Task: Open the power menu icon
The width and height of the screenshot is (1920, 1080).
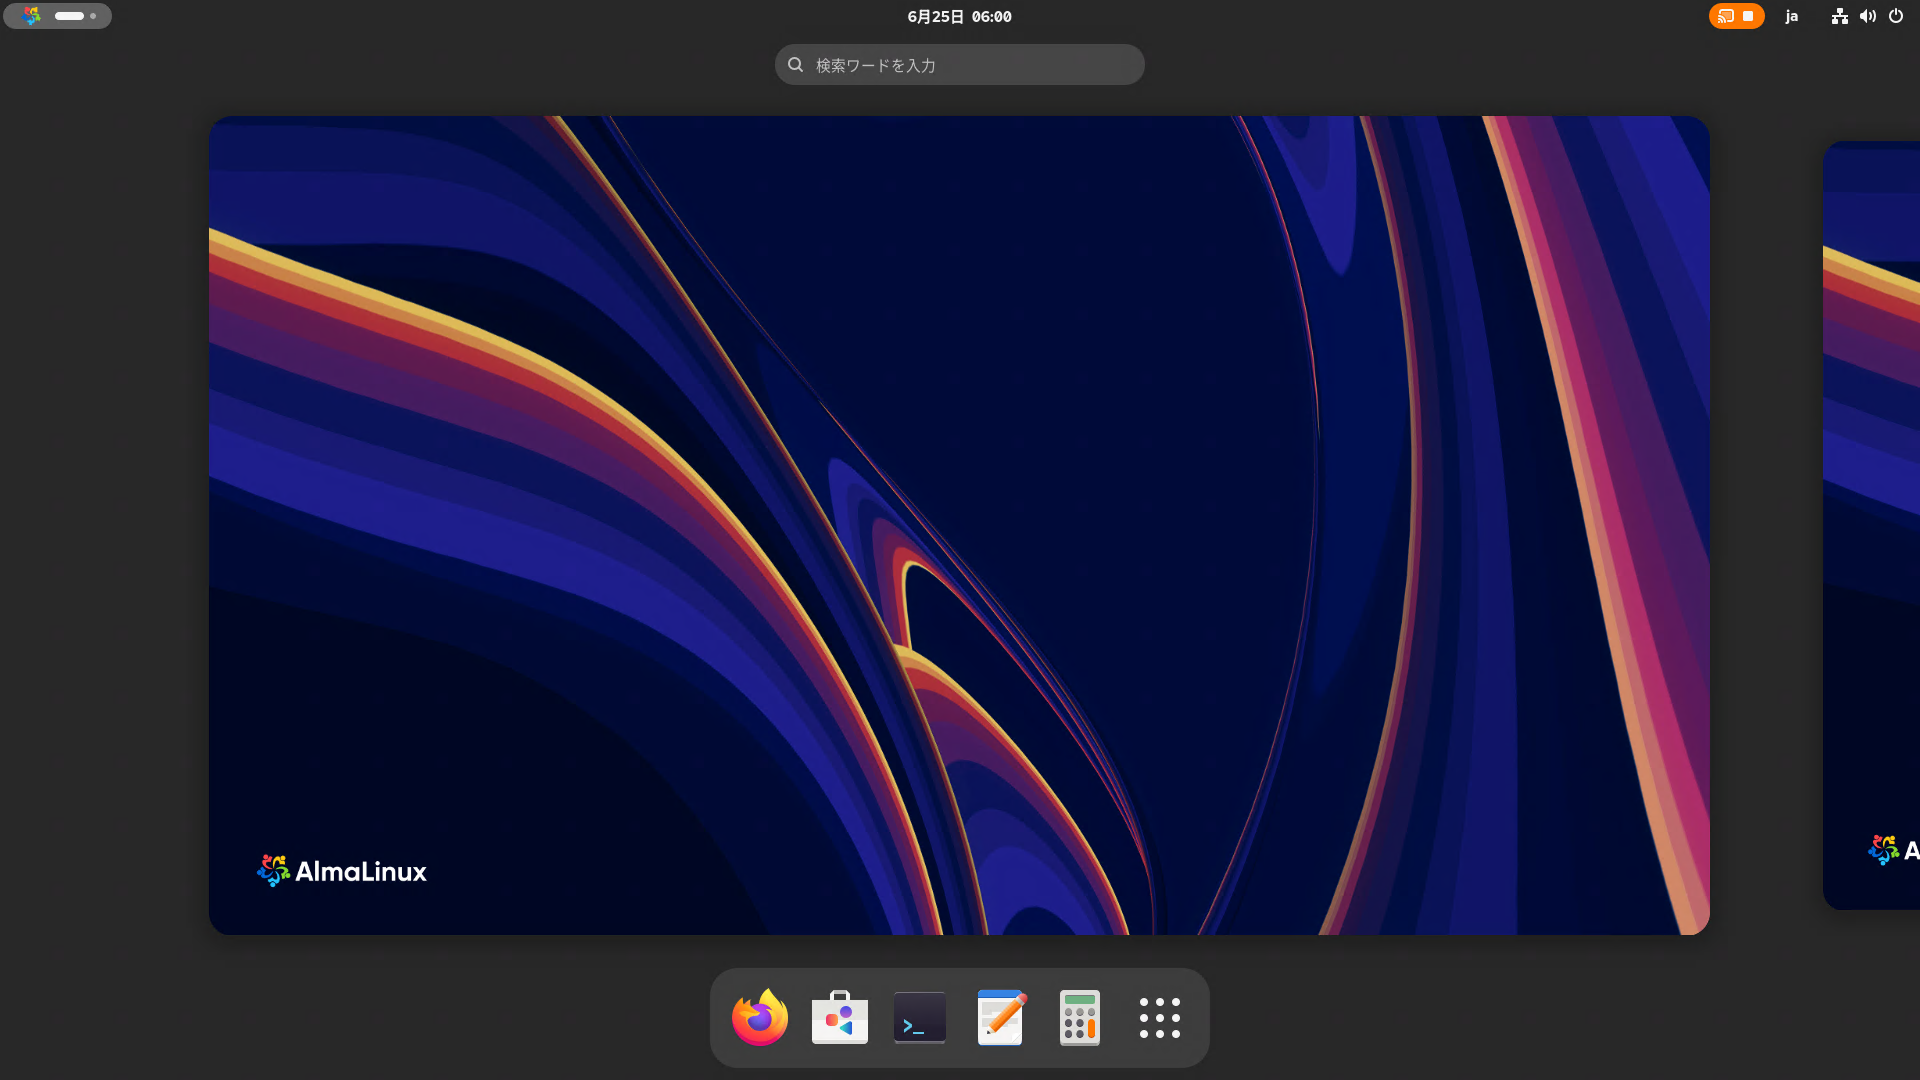Action: [x=1896, y=16]
